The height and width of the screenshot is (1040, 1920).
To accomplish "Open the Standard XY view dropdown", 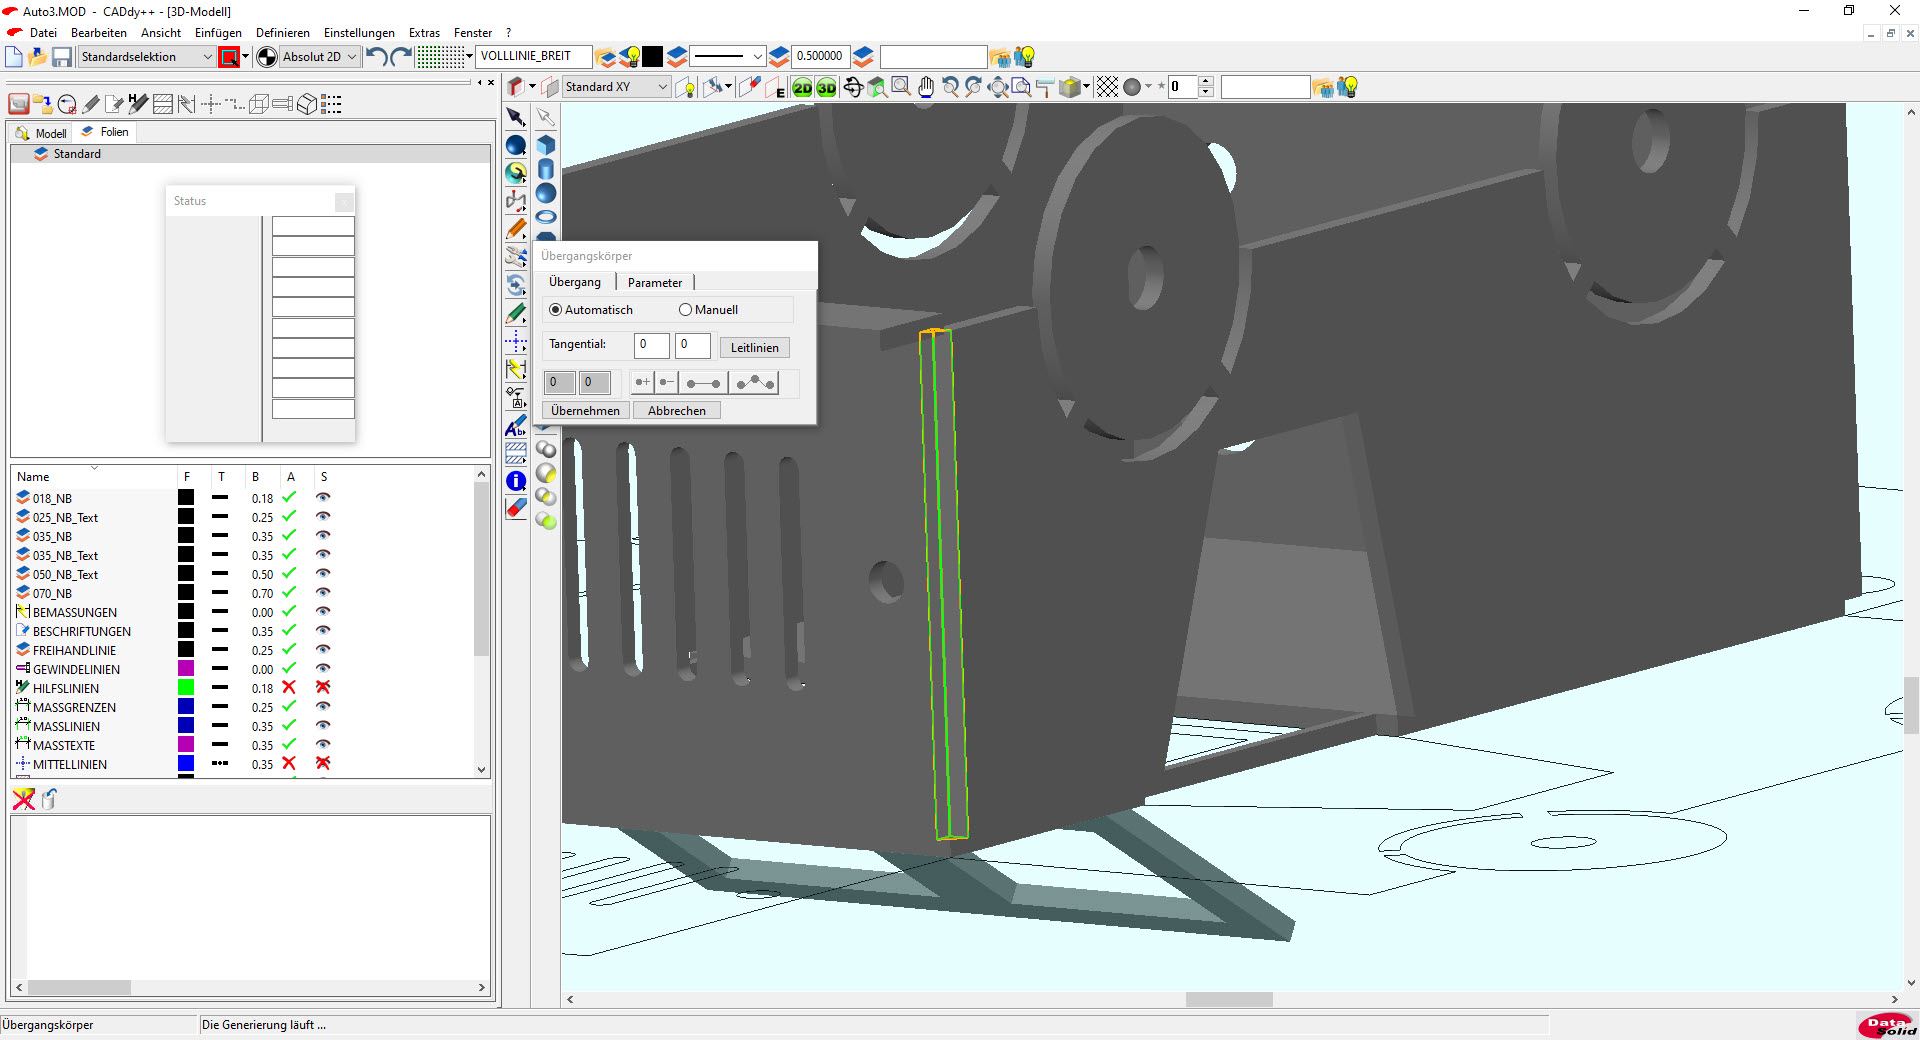I will coord(662,88).
